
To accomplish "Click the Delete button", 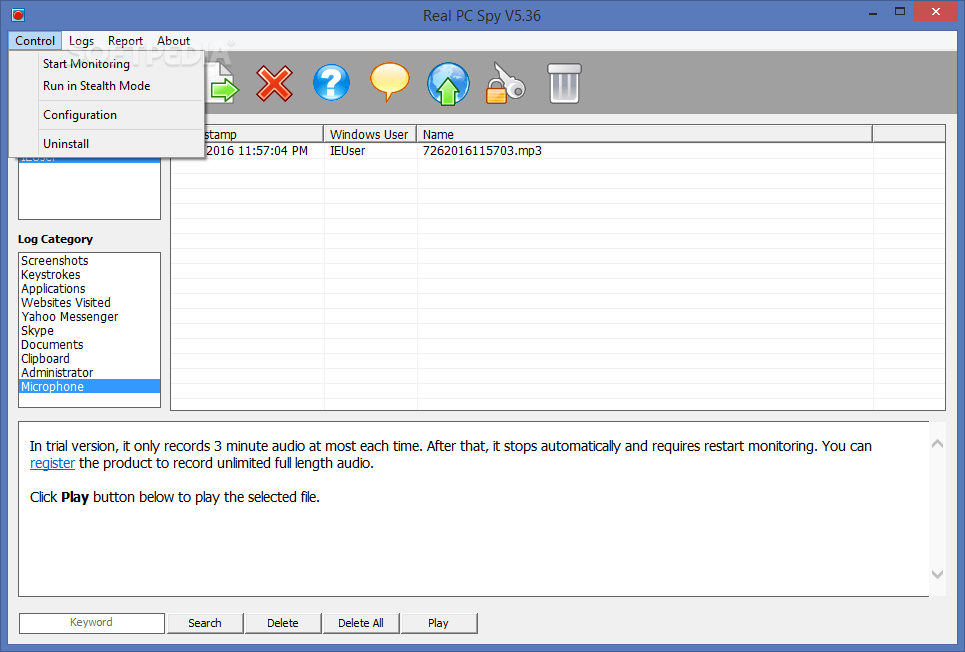I will (282, 623).
